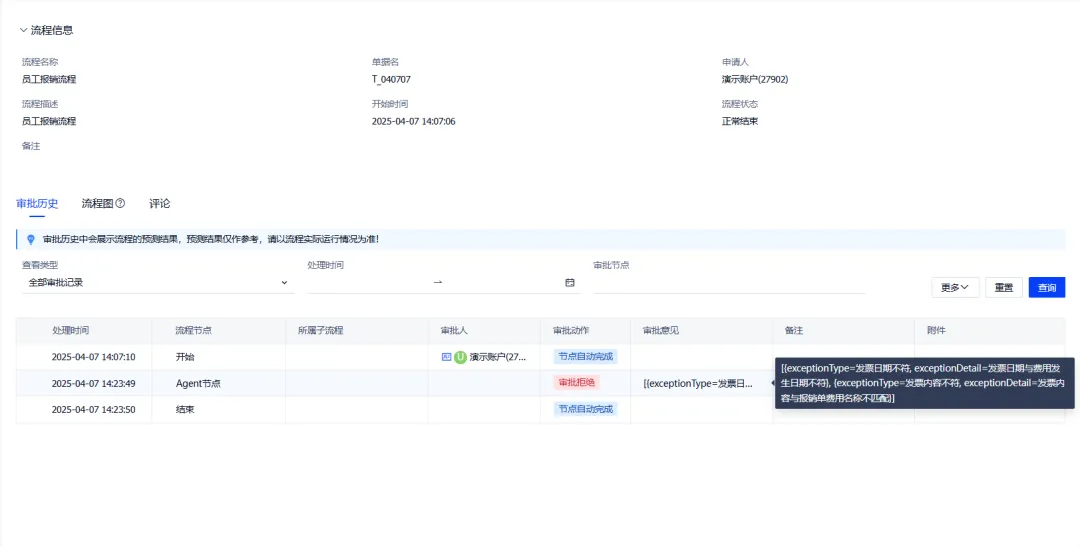Click the 节点自动完成 tag in the 结束 row

[585, 409]
